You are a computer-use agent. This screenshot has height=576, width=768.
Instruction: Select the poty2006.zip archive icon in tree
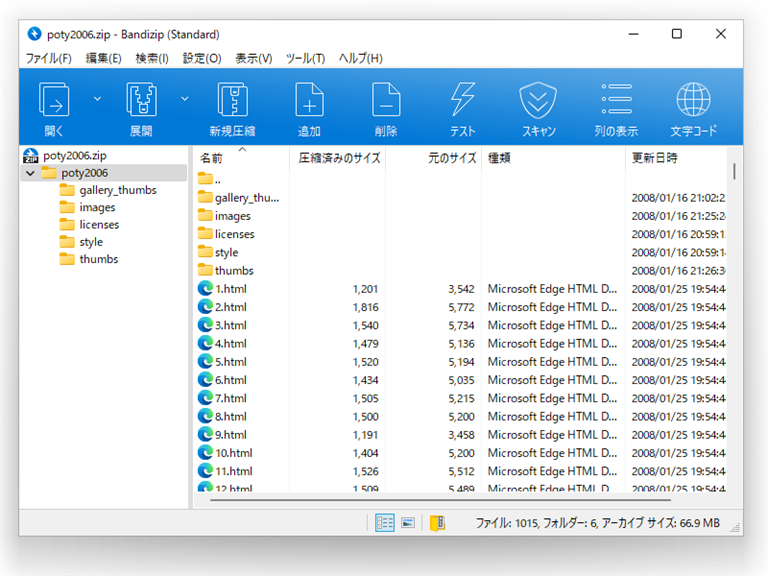coord(30,156)
